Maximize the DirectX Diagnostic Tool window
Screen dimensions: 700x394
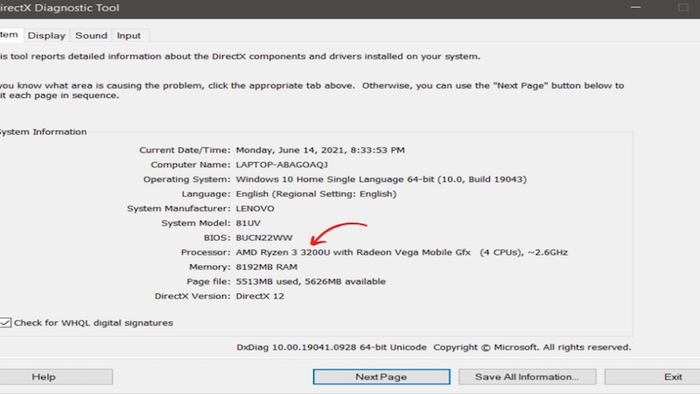pyautogui.click(x=683, y=8)
